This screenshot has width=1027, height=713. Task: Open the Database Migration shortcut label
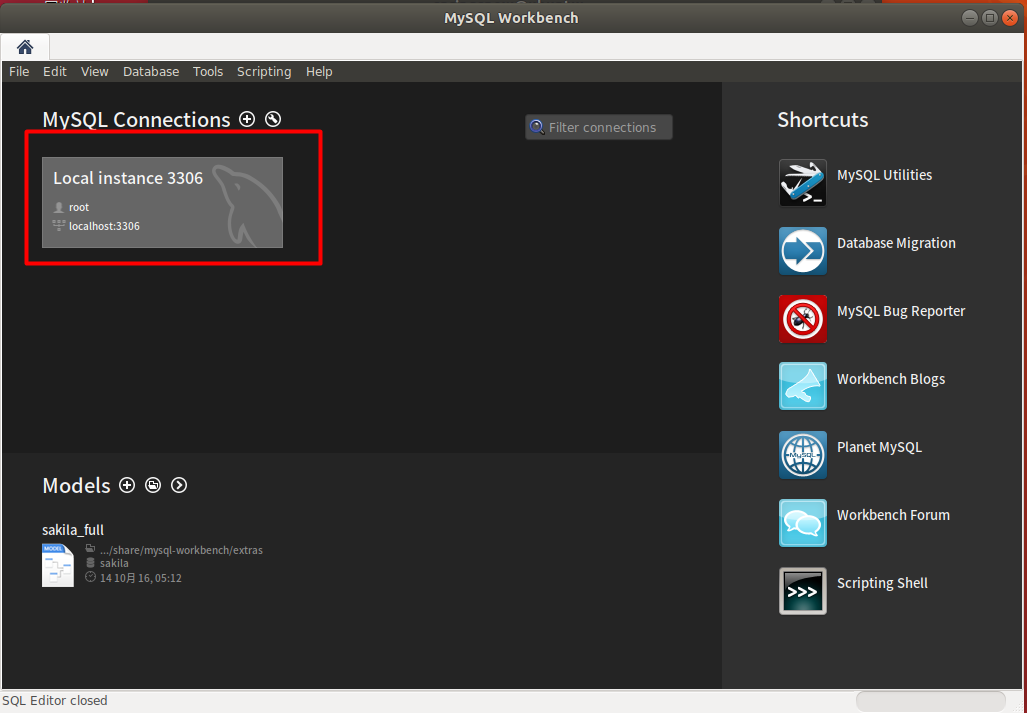(x=896, y=243)
